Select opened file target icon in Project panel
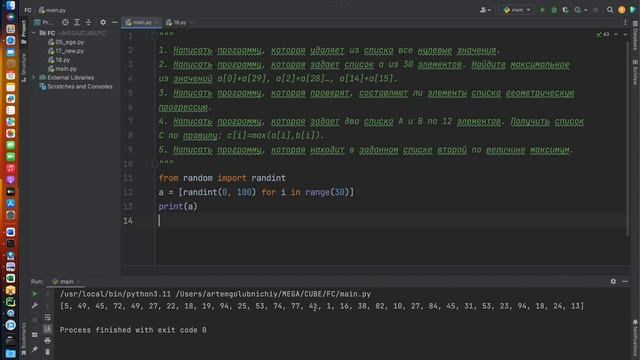The height and width of the screenshot is (360, 640). 65,22
